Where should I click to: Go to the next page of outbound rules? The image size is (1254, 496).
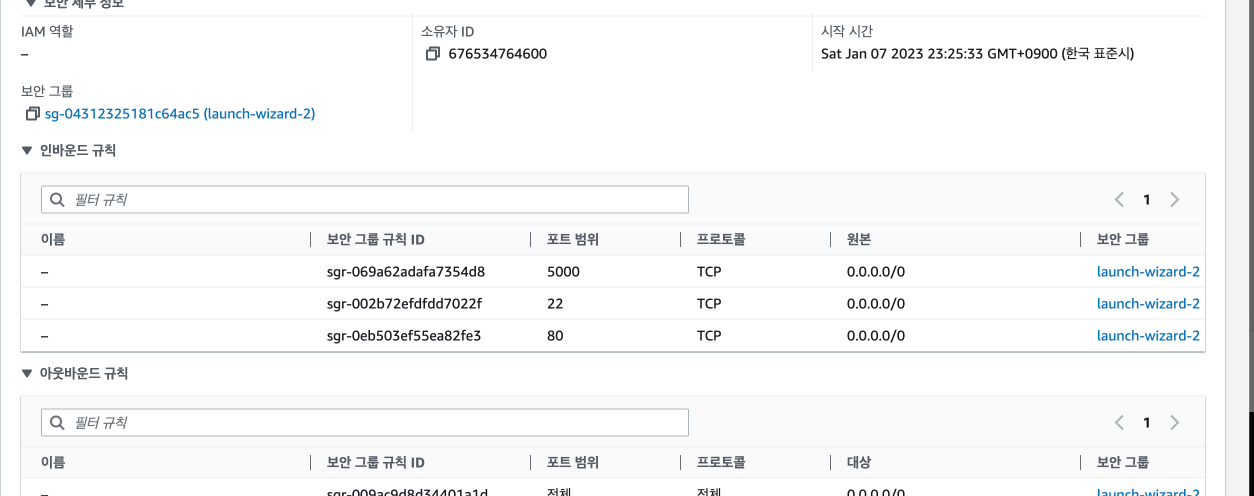point(1175,423)
